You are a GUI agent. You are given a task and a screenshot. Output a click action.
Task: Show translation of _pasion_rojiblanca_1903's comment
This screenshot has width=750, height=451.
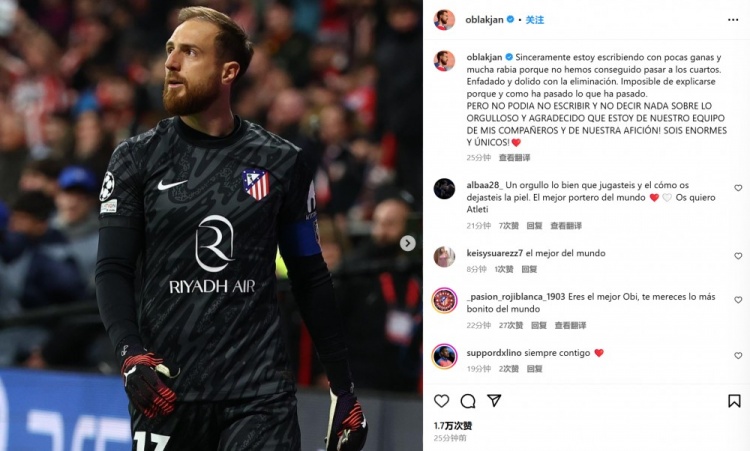(x=570, y=325)
